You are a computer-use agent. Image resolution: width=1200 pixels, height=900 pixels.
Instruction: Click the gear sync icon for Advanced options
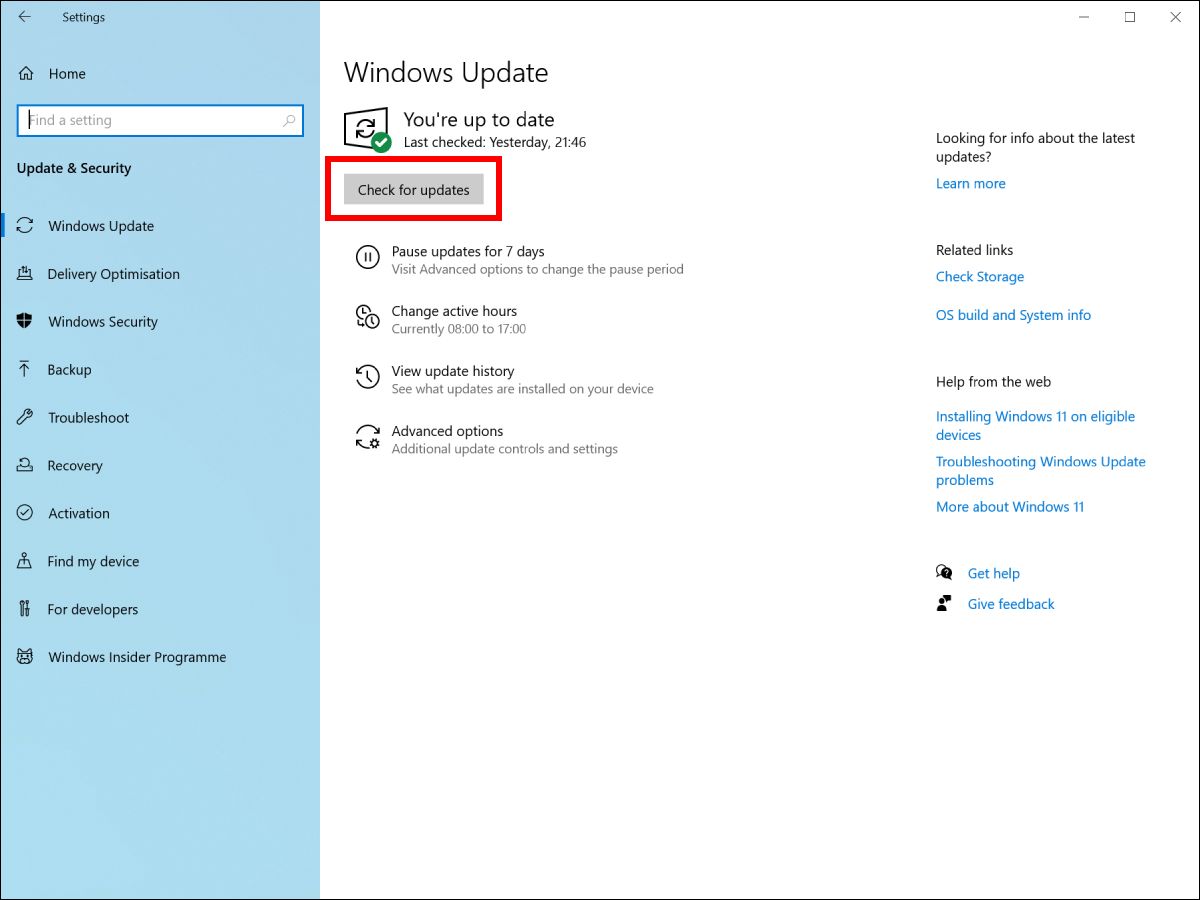(368, 438)
